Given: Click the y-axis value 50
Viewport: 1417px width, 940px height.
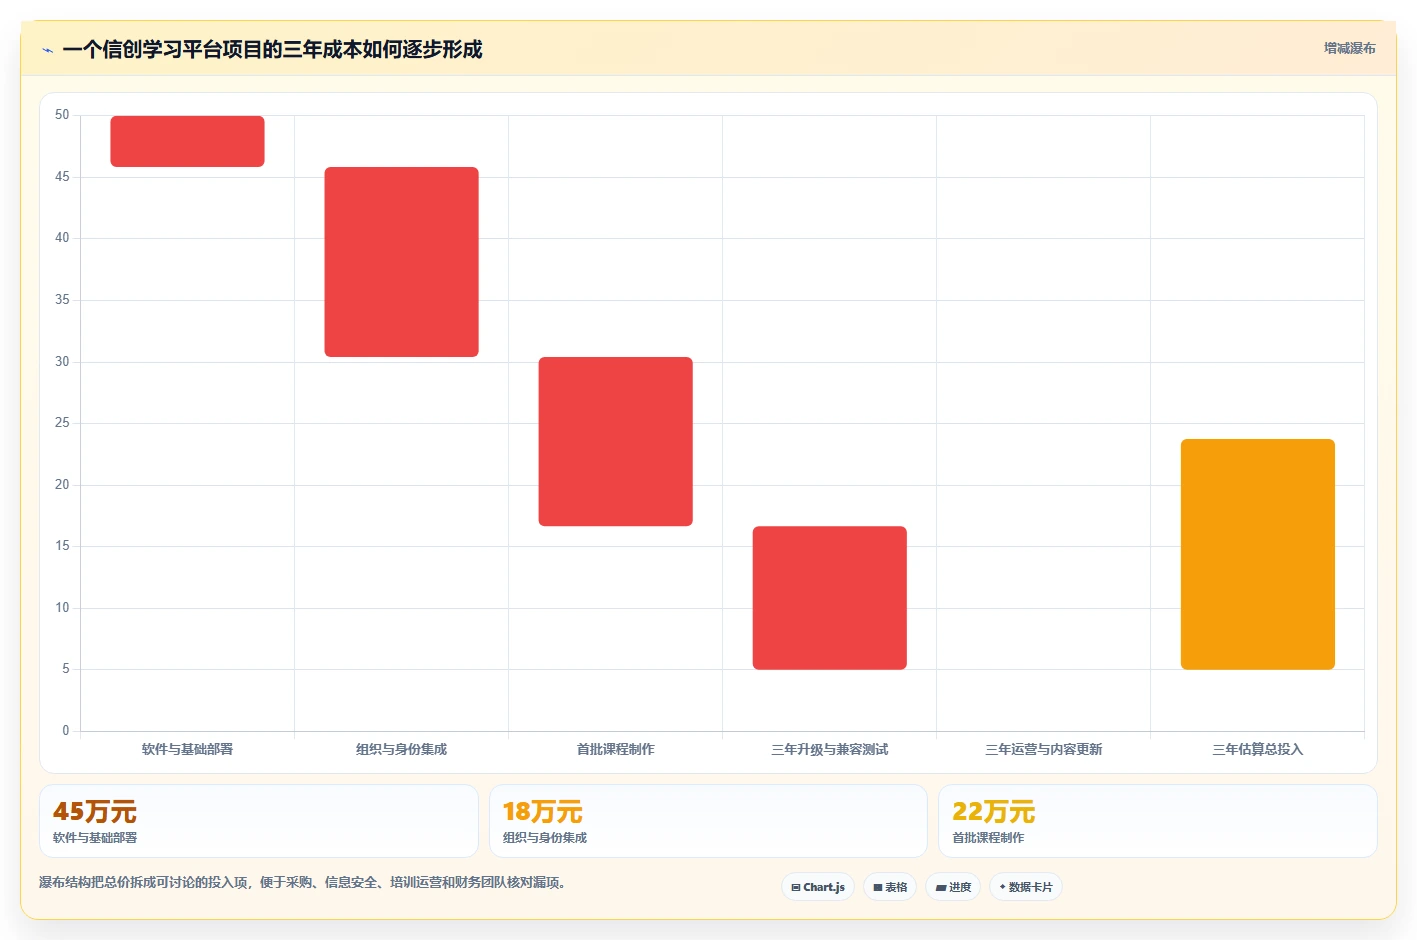Looking at the screenshot, I should click(x=62, y=115).
